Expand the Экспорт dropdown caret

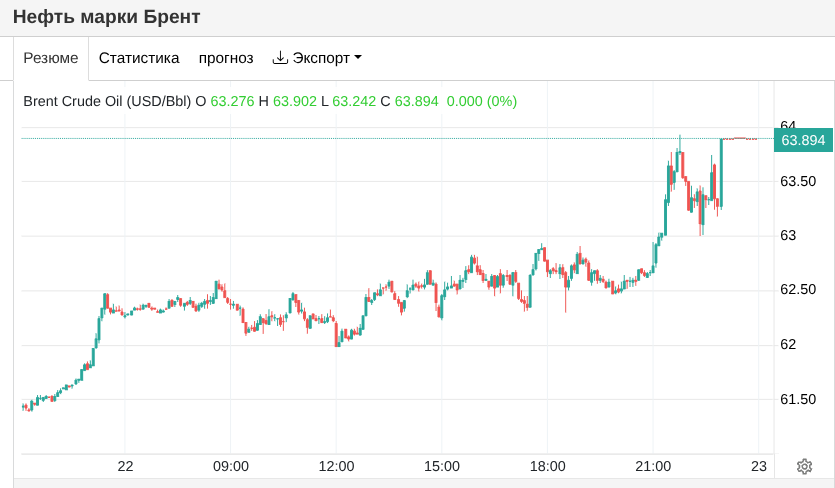point(358,58)
